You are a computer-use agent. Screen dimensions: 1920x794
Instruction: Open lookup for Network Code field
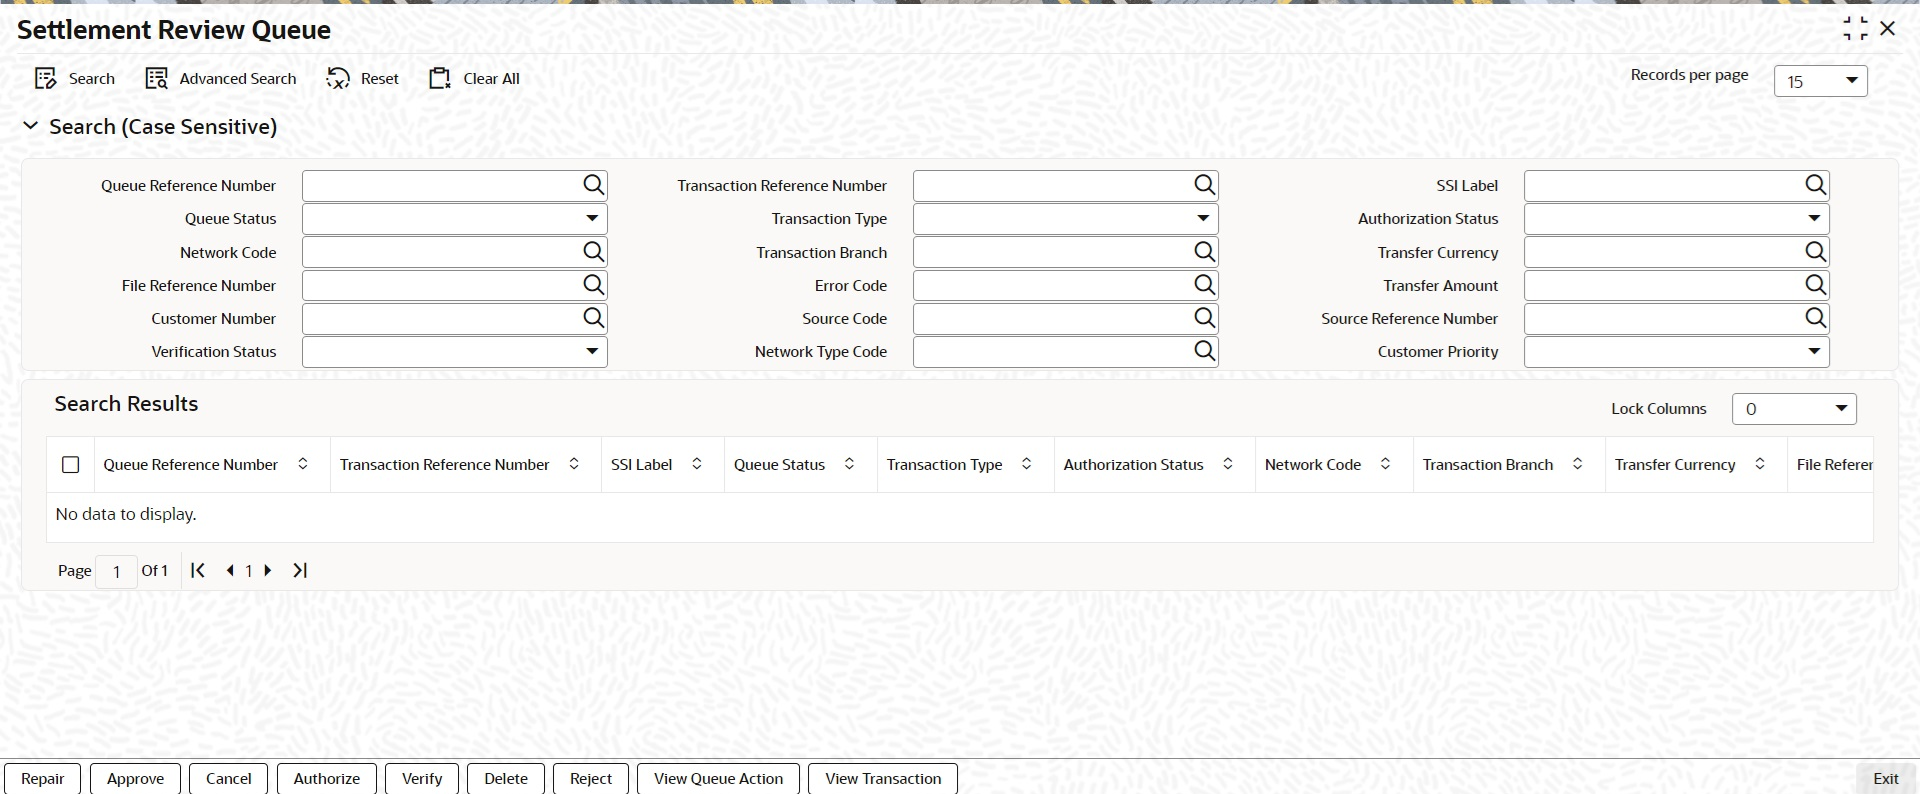pos(594,252)
